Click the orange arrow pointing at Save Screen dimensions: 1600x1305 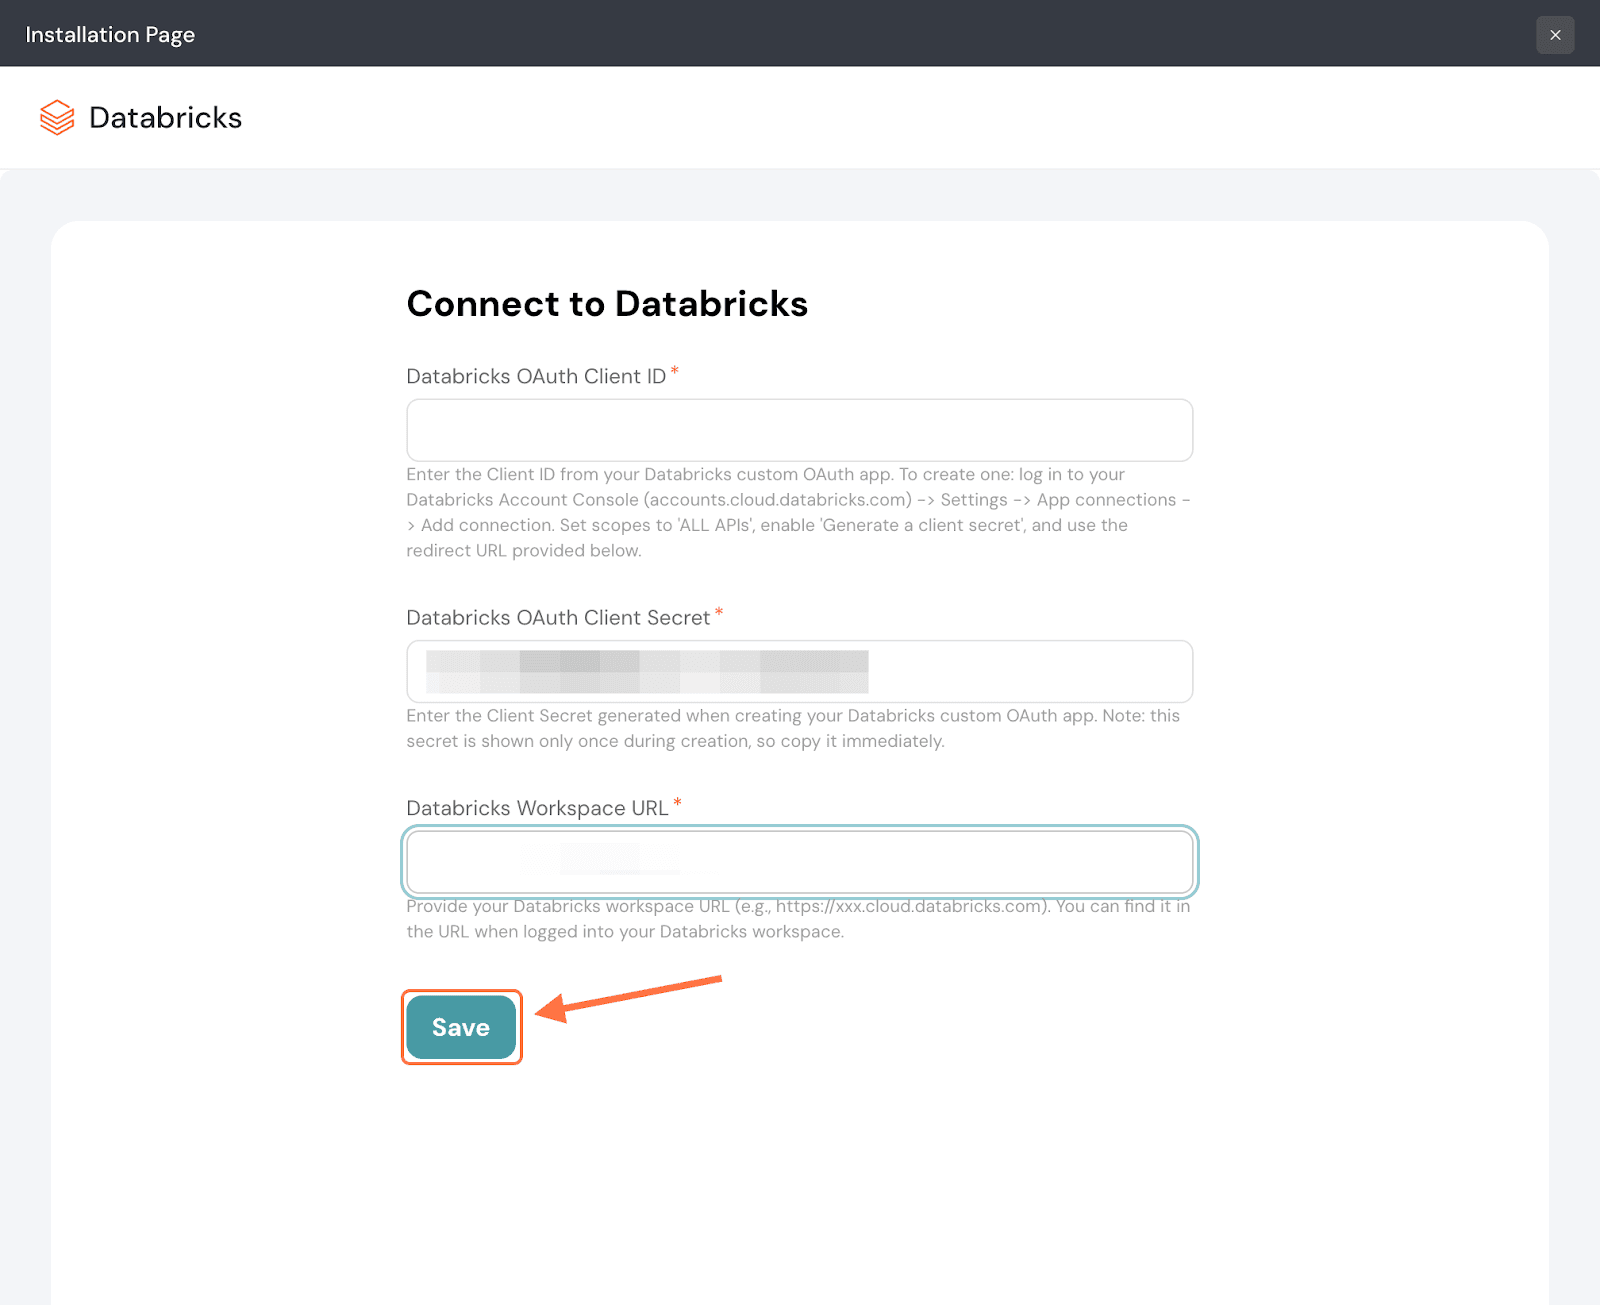(x=630, y=999)
